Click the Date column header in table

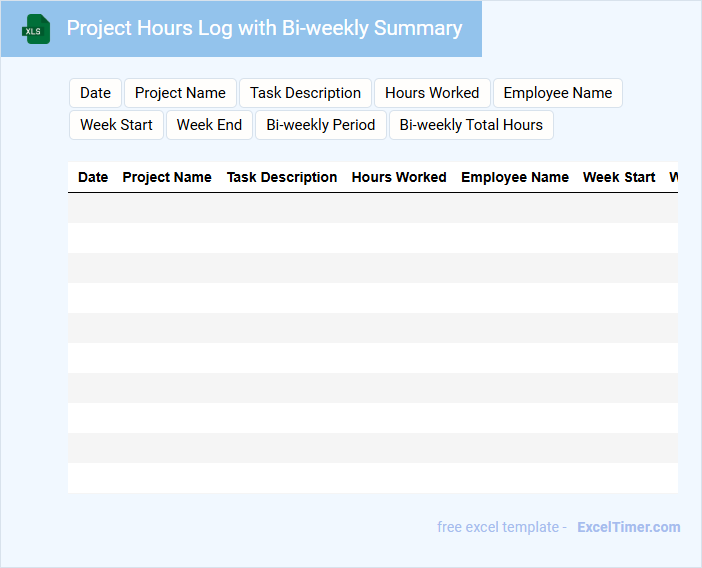point(93,177)
